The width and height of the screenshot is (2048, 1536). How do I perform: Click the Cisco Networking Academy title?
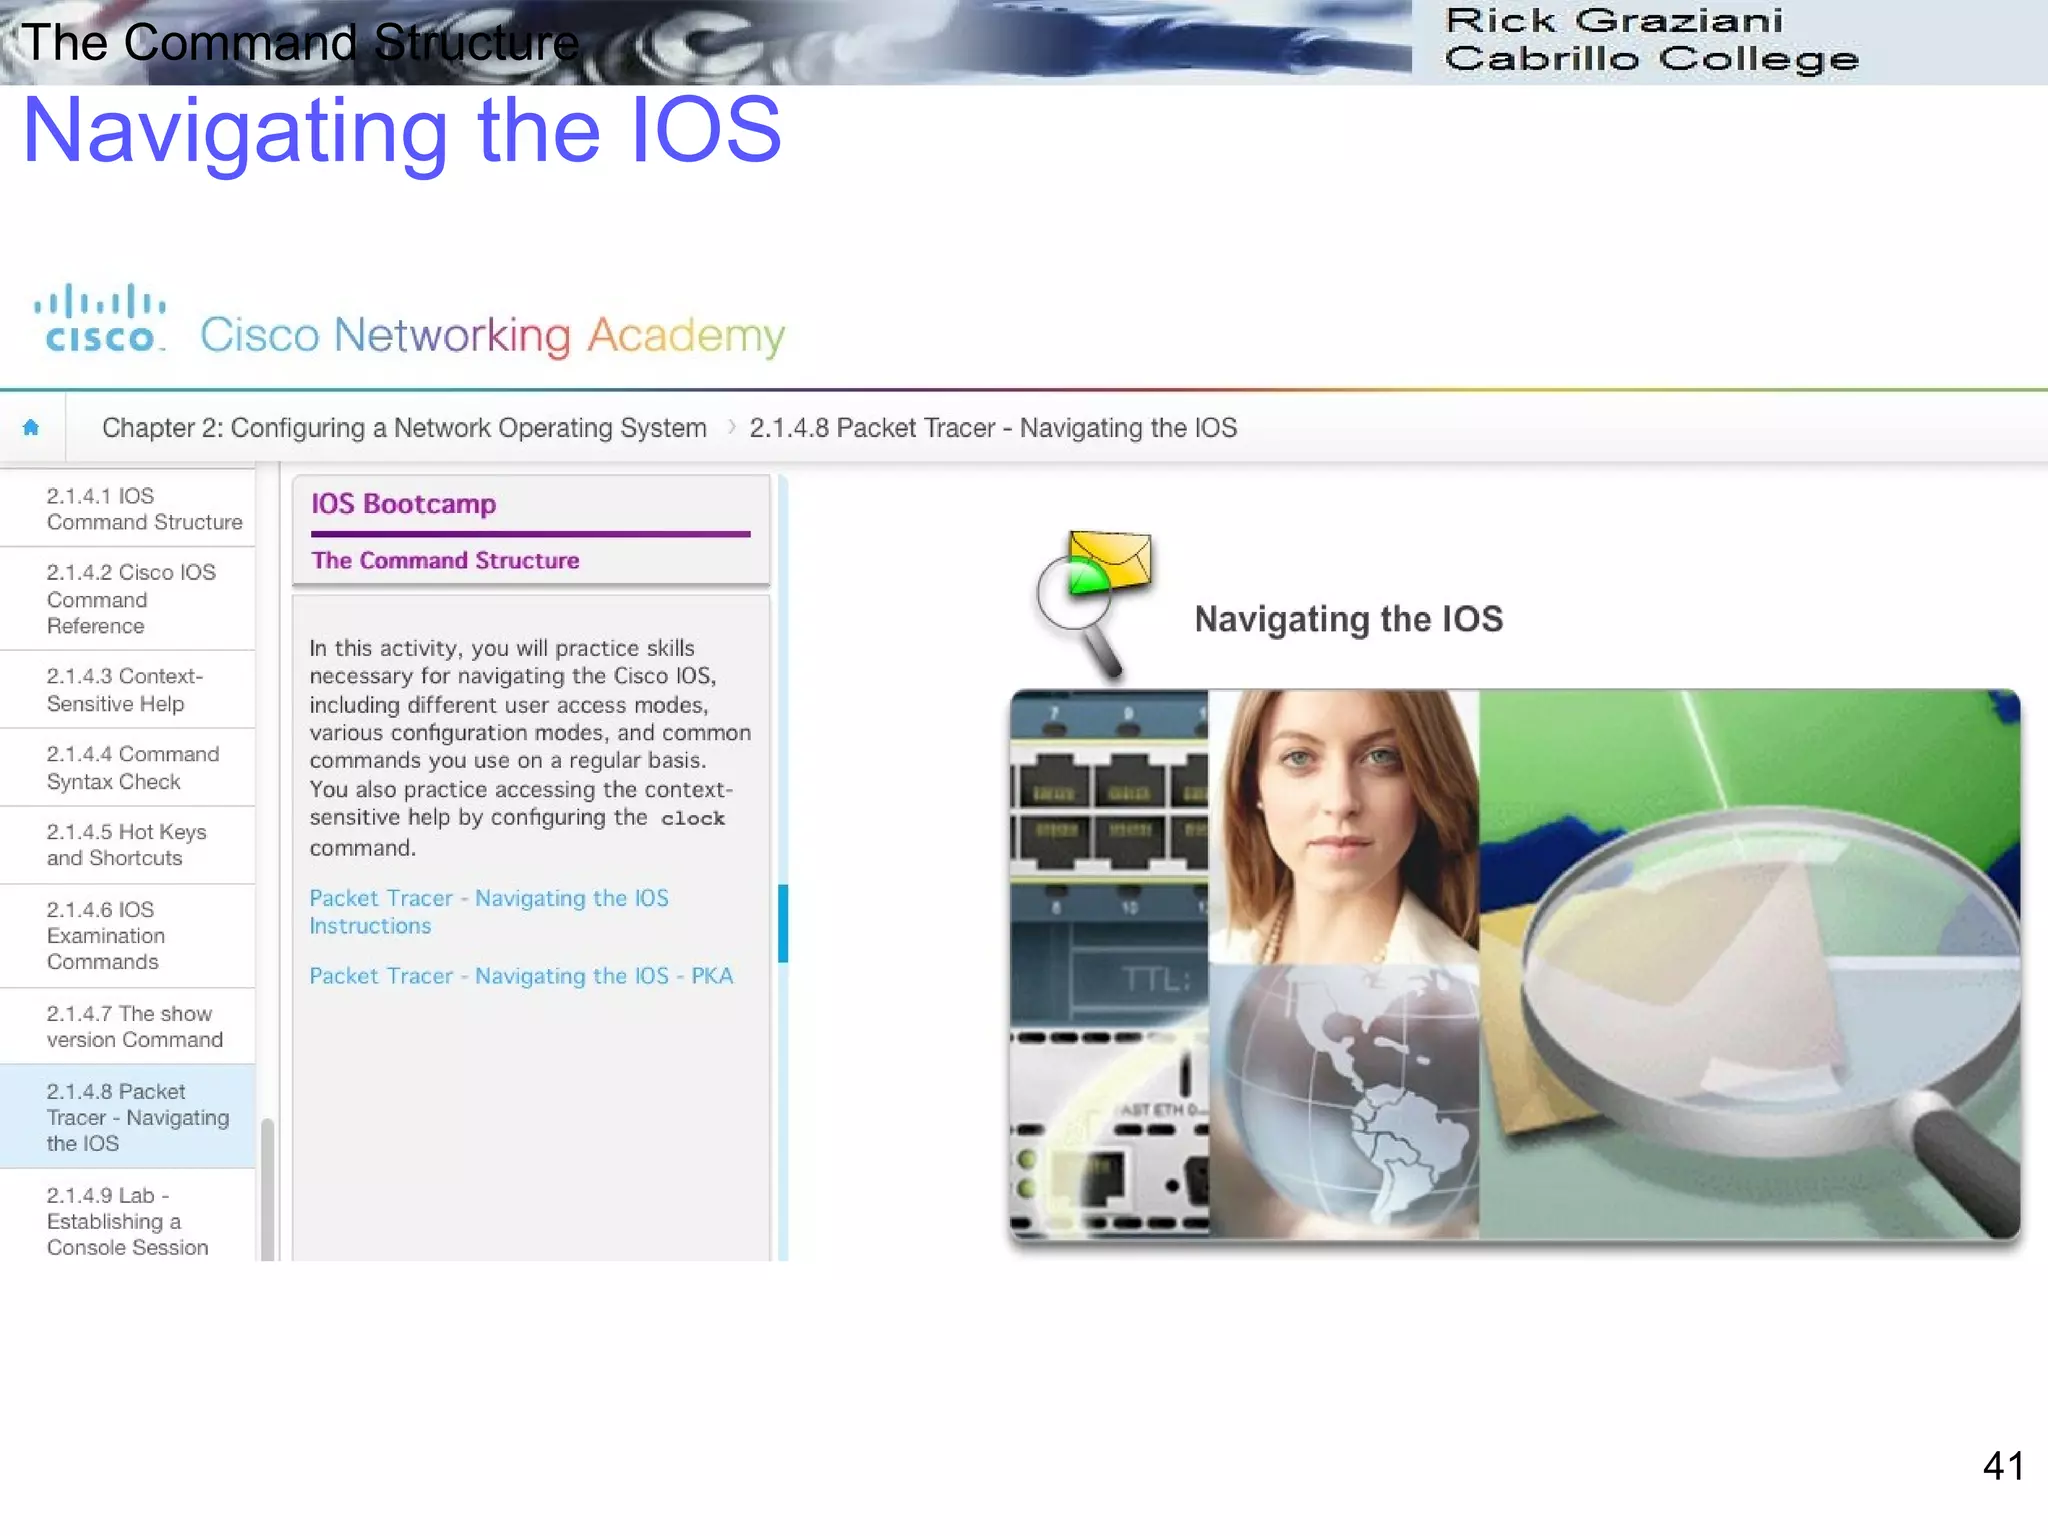(x=492, y=335)
